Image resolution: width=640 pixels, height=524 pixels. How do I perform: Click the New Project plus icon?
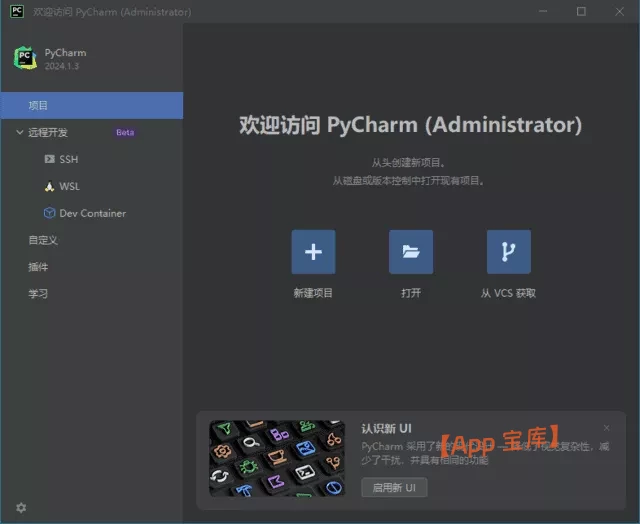(x=313, y=252)
